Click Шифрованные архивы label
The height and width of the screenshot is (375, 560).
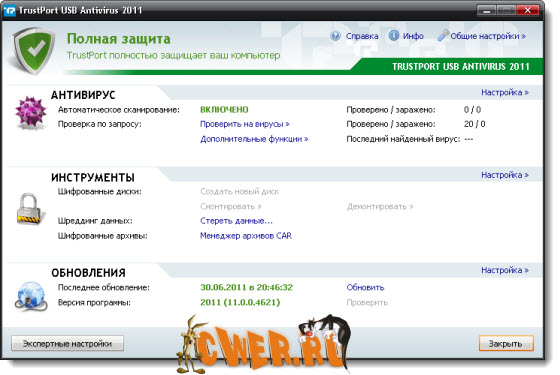coord(102,236)
